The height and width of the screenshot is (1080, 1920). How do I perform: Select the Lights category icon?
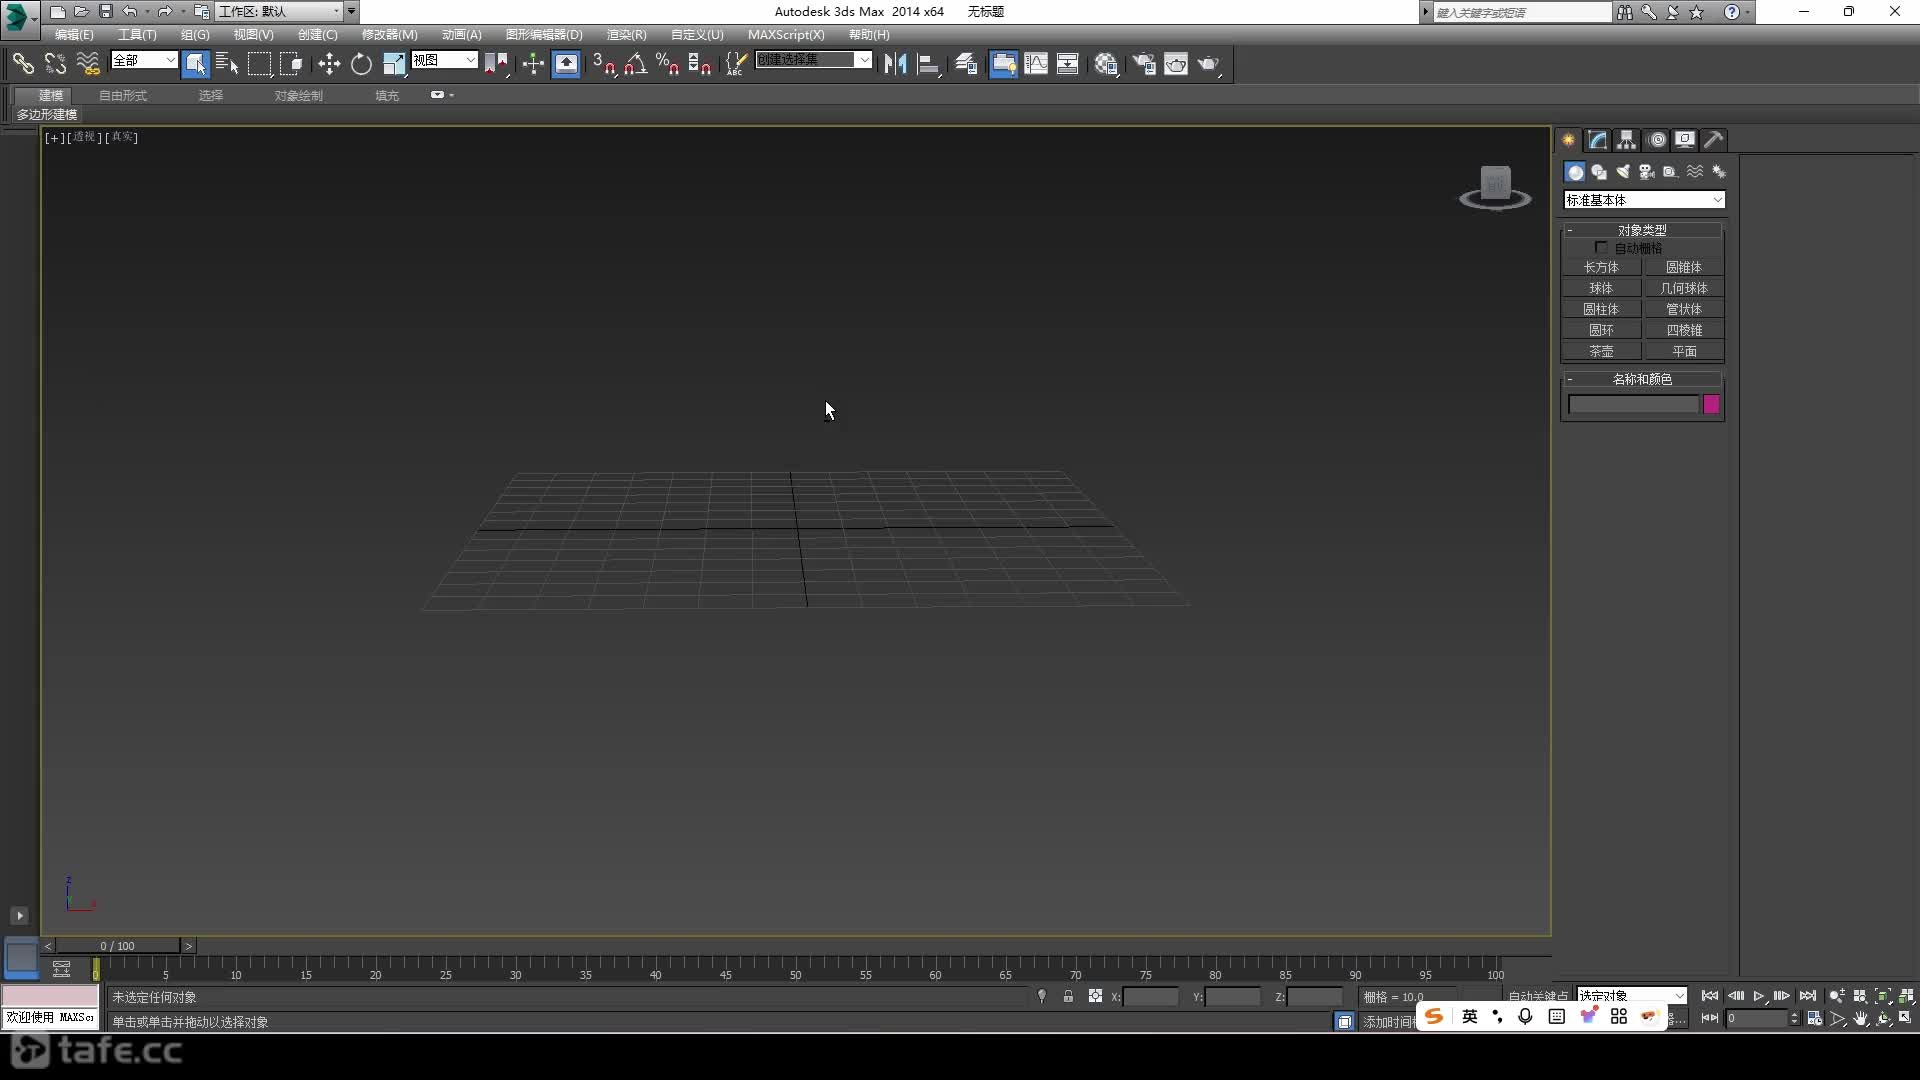point(1623,172)
